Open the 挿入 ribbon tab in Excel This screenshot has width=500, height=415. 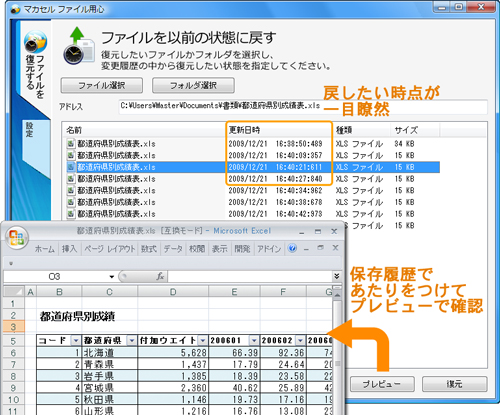click(x=69, y=249)
